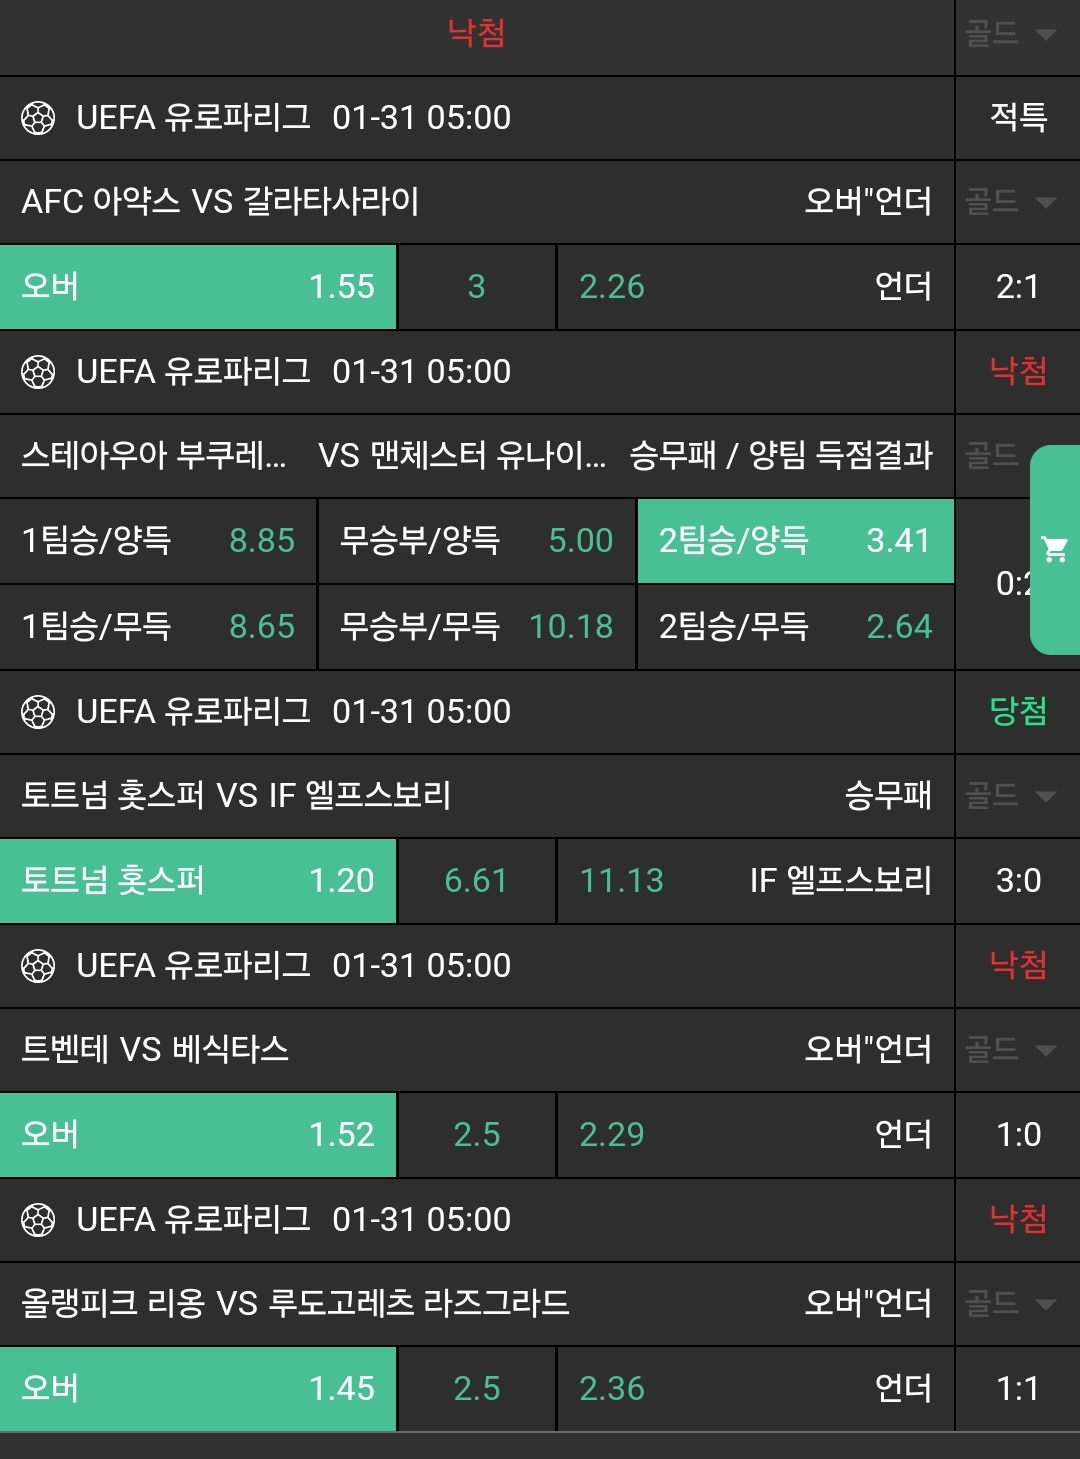Toggle the 2팀승/양득 3.41 selection
Screen dimensions: 1080x1459
click(795, 541)
